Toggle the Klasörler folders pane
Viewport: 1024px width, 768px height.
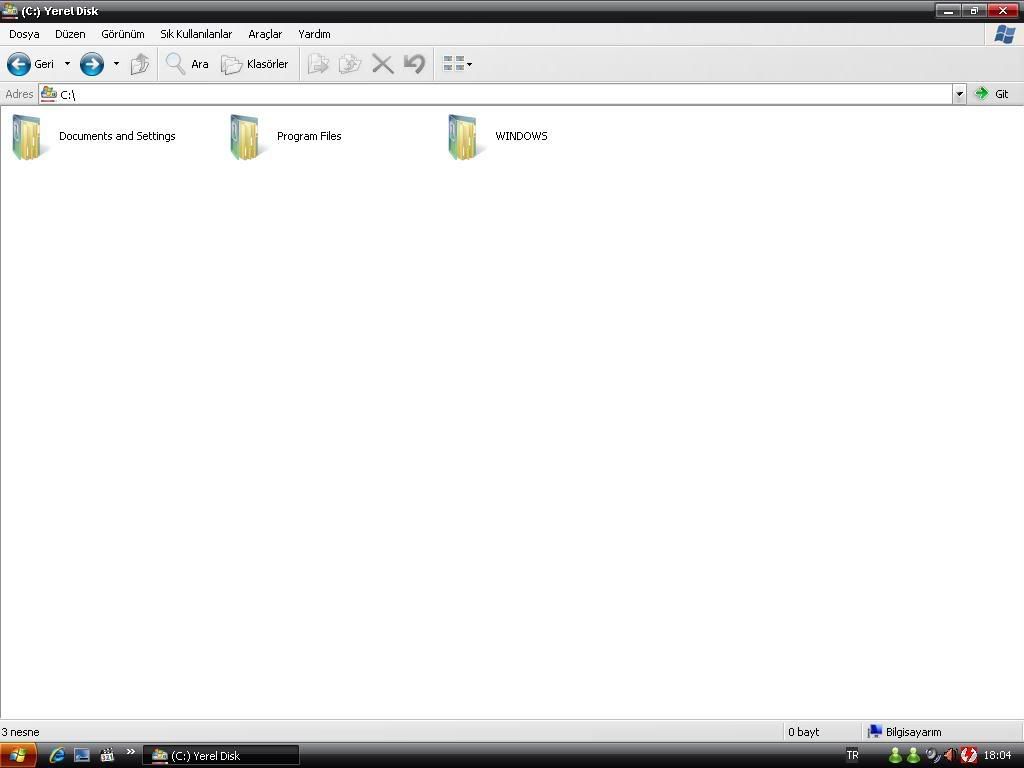click(255, 64)
